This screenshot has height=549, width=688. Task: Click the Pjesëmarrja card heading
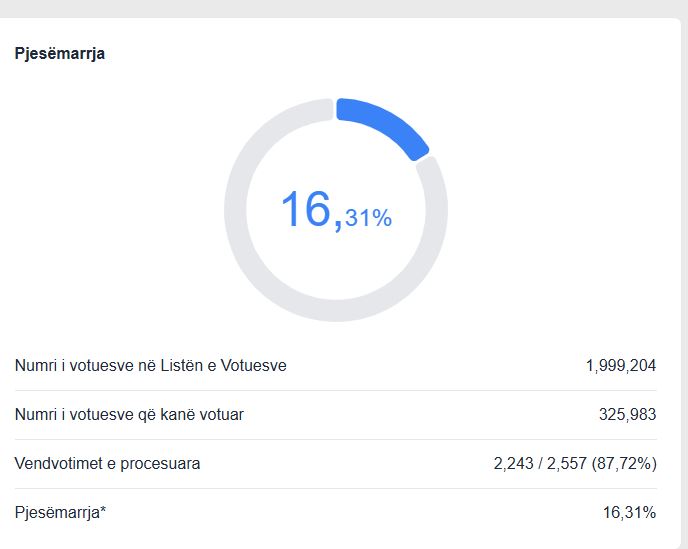point(60,54)
